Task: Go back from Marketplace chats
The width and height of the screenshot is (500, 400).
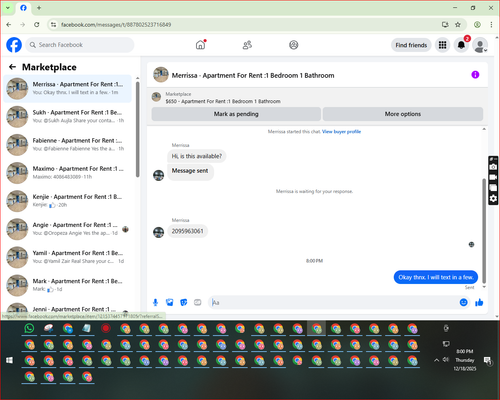Action: click(x=13, y=67)
